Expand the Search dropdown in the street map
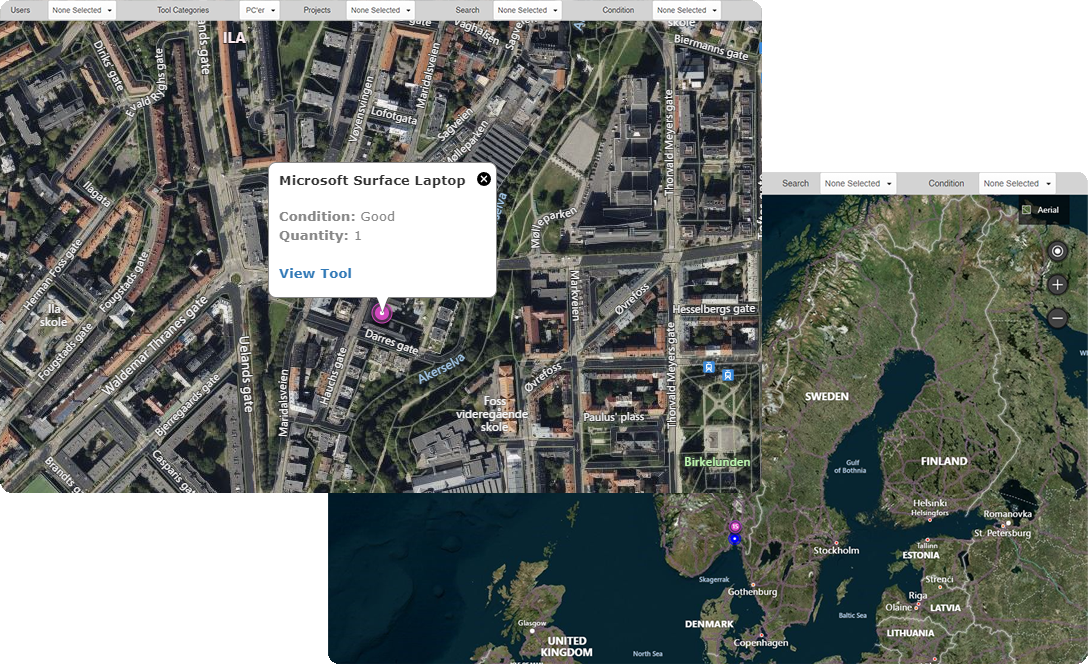This screenshot has width=1088, height=664. 527,10
